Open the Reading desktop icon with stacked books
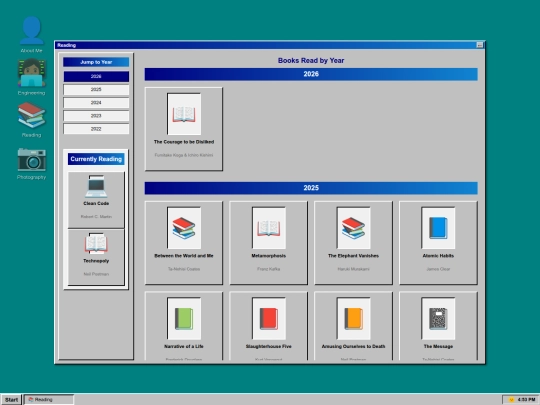This screenshot has width=540, height=405. (31, 119)
